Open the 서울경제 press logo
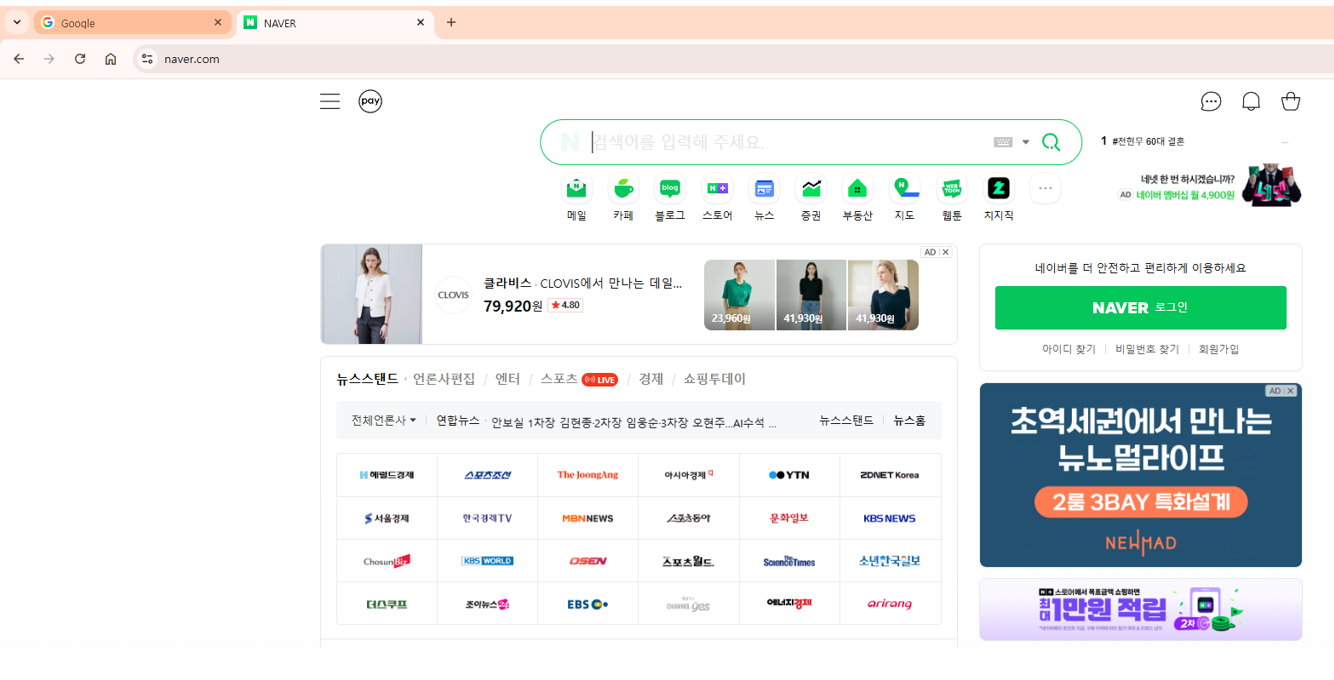1334x680 pixels. coord(387,518)
